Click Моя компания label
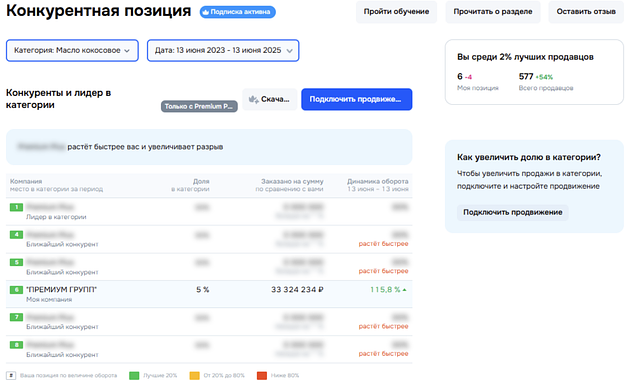The image size is (628, 390). 49,300
